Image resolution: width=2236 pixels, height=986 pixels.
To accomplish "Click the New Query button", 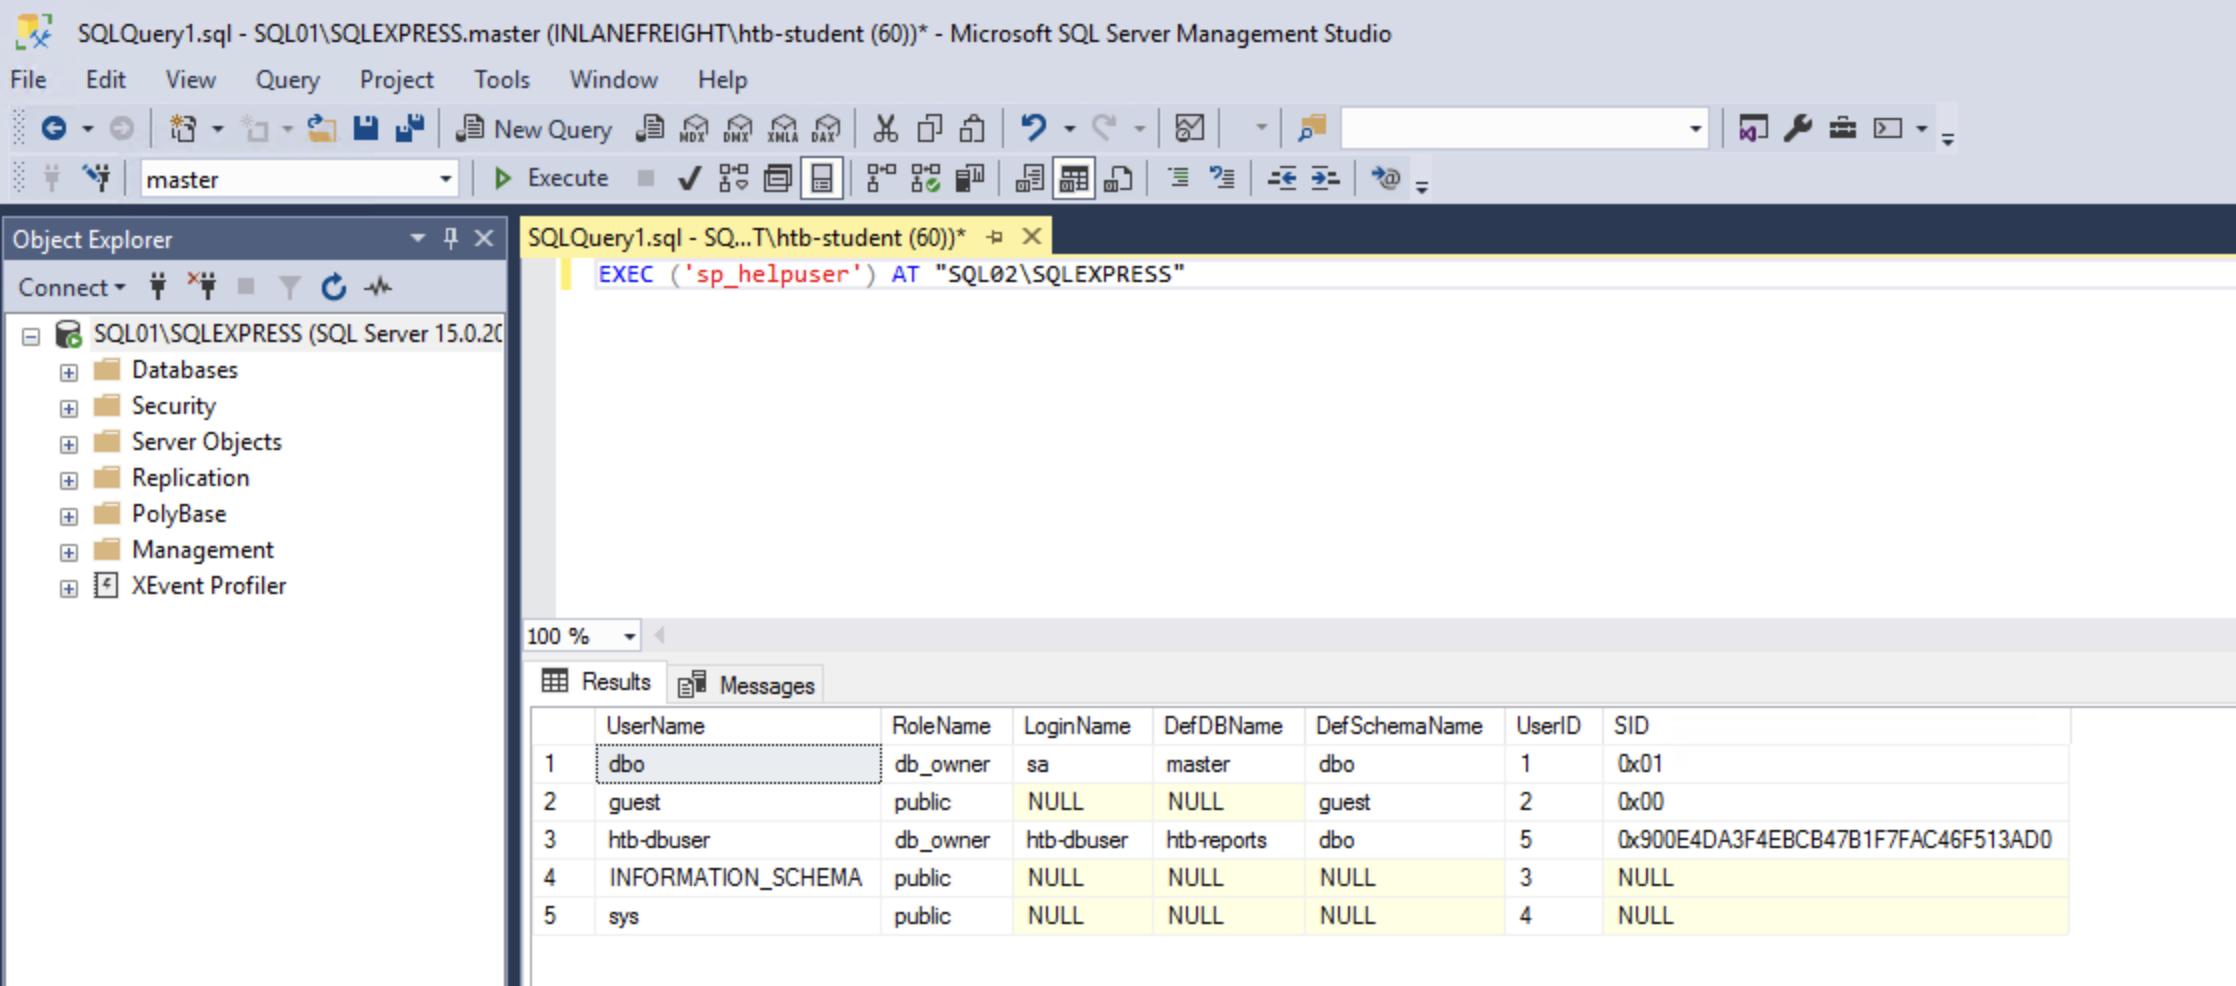I will coord(535,129).
